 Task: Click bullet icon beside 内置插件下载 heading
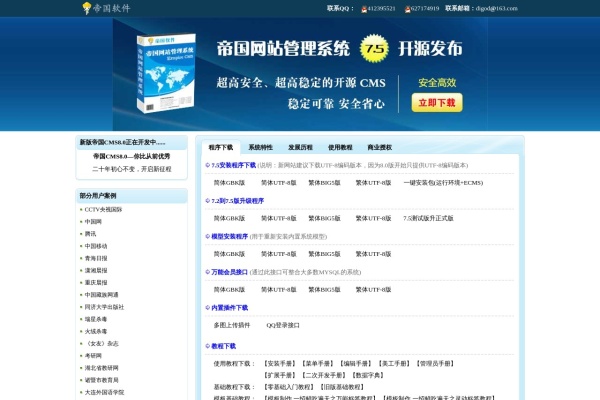(x=207, y=307)
